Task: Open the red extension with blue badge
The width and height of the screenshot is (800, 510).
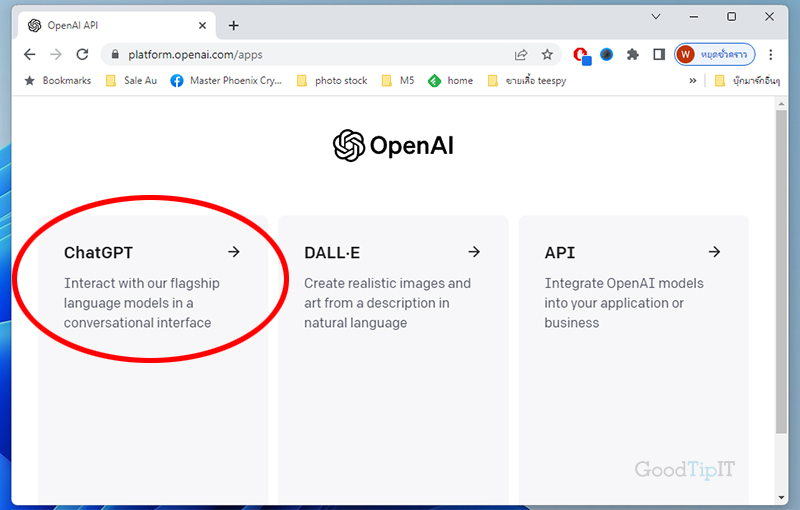Action: coord(582,55)
